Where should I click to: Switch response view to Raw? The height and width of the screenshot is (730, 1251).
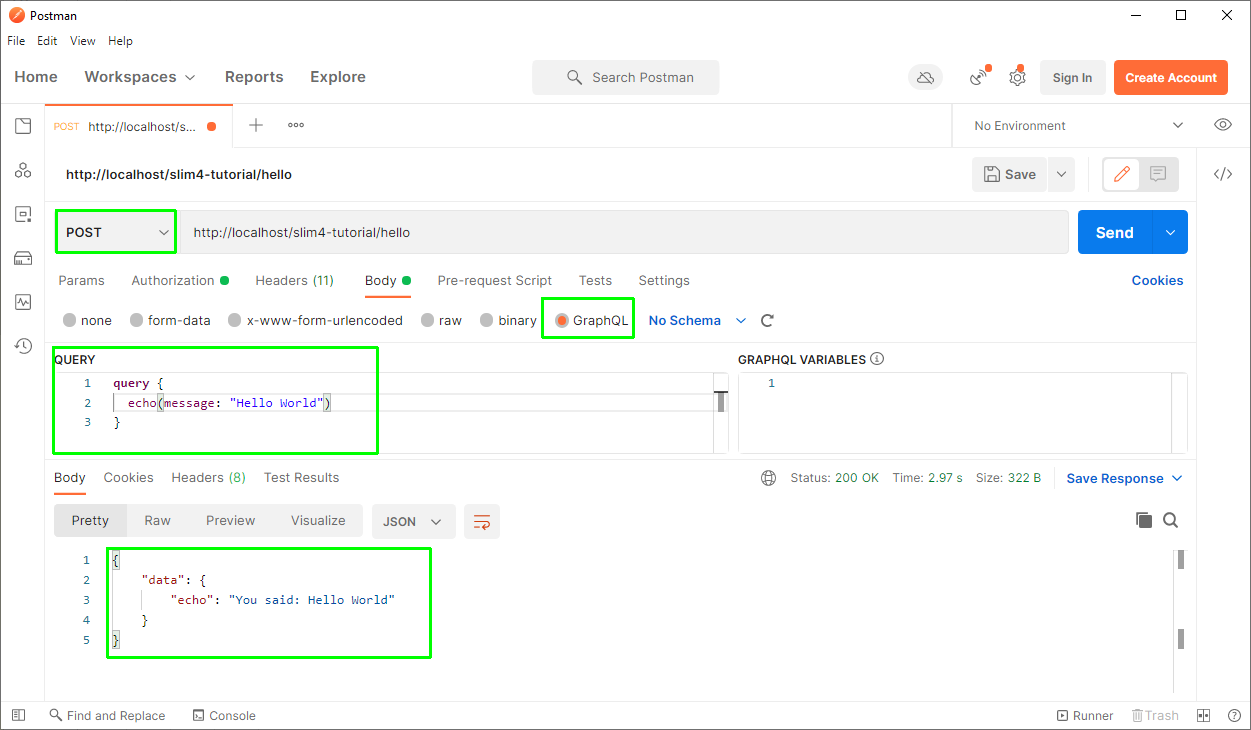(x=157, y=521)
